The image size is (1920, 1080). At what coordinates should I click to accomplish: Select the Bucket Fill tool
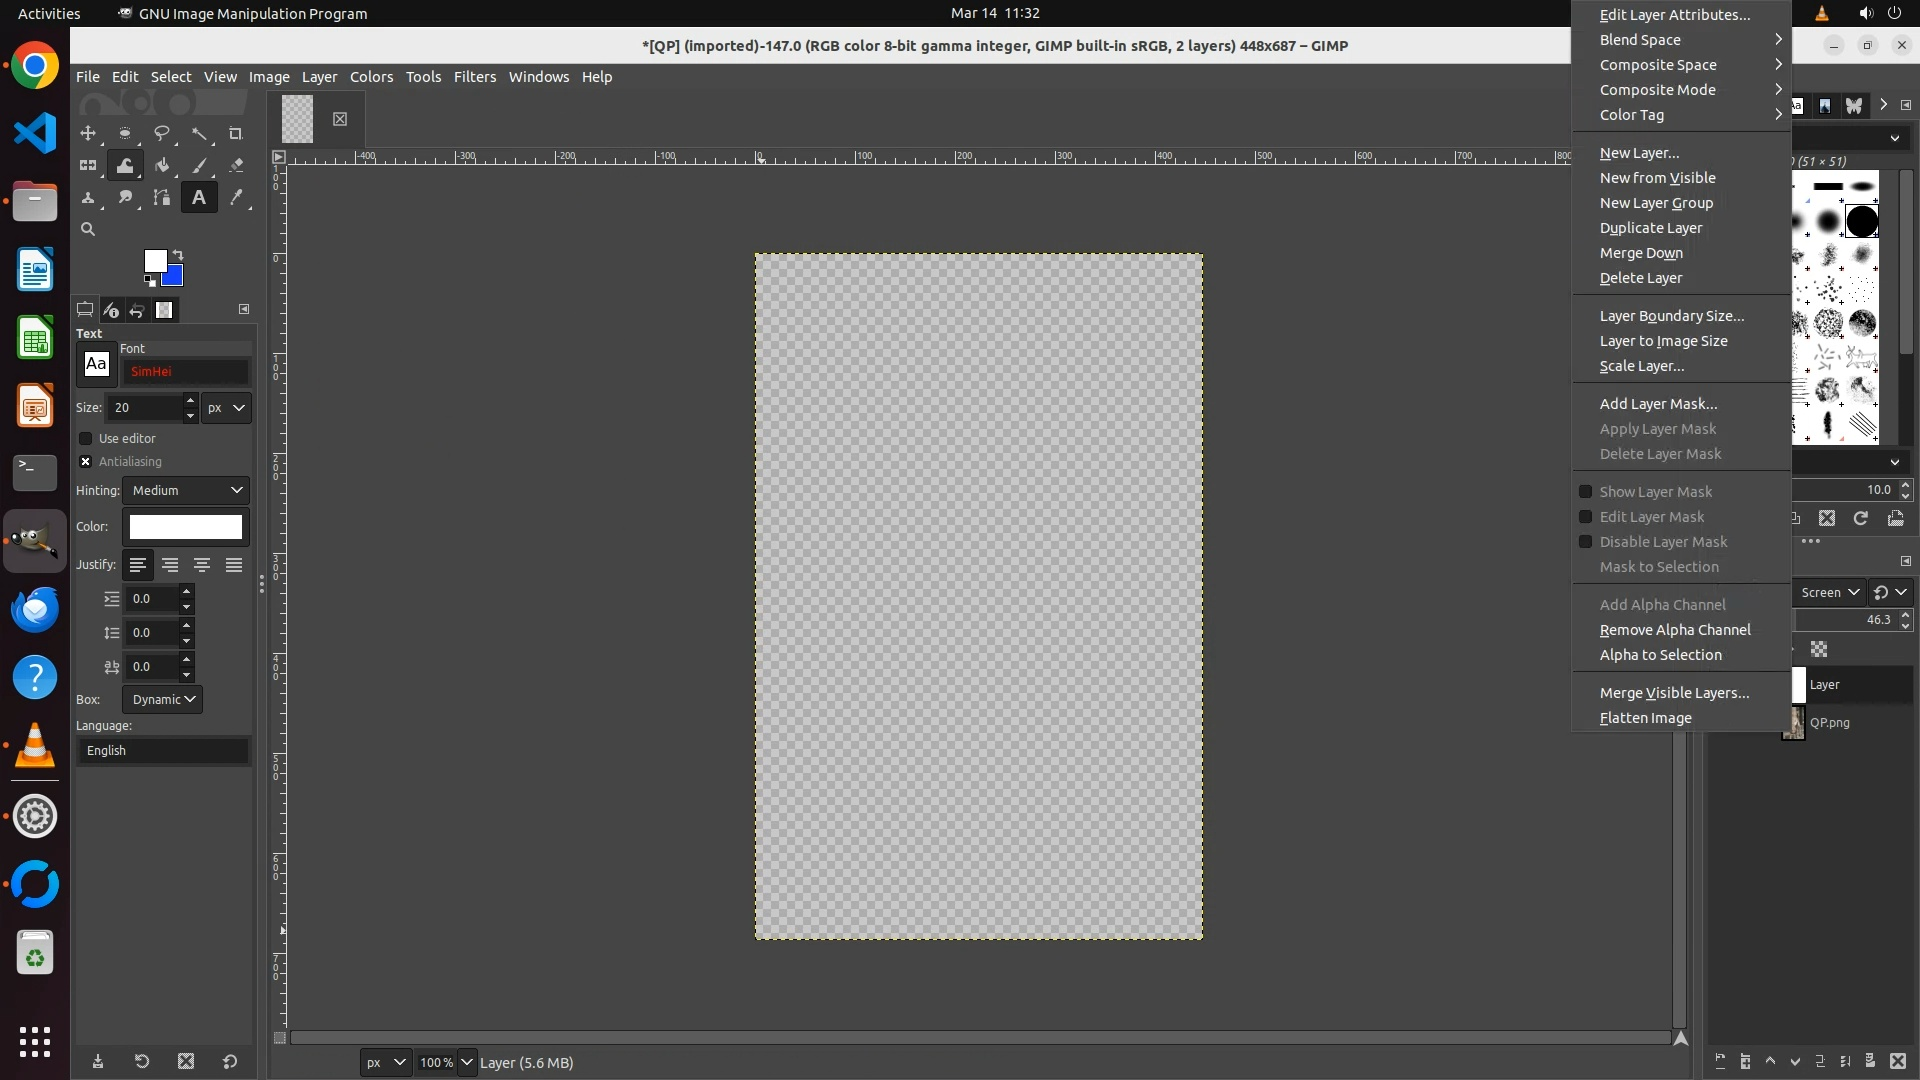tap(161, 165)
